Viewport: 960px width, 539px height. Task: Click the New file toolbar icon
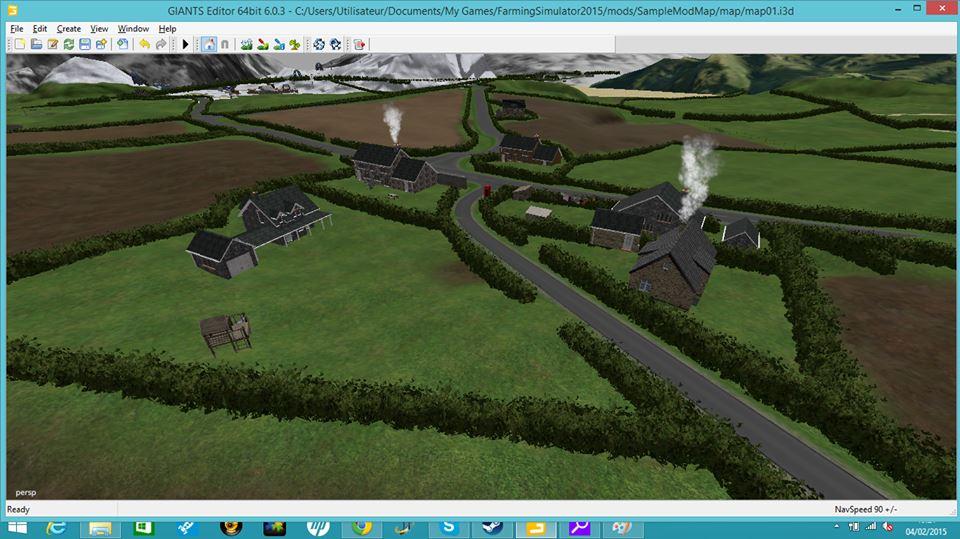pos(20,44)
